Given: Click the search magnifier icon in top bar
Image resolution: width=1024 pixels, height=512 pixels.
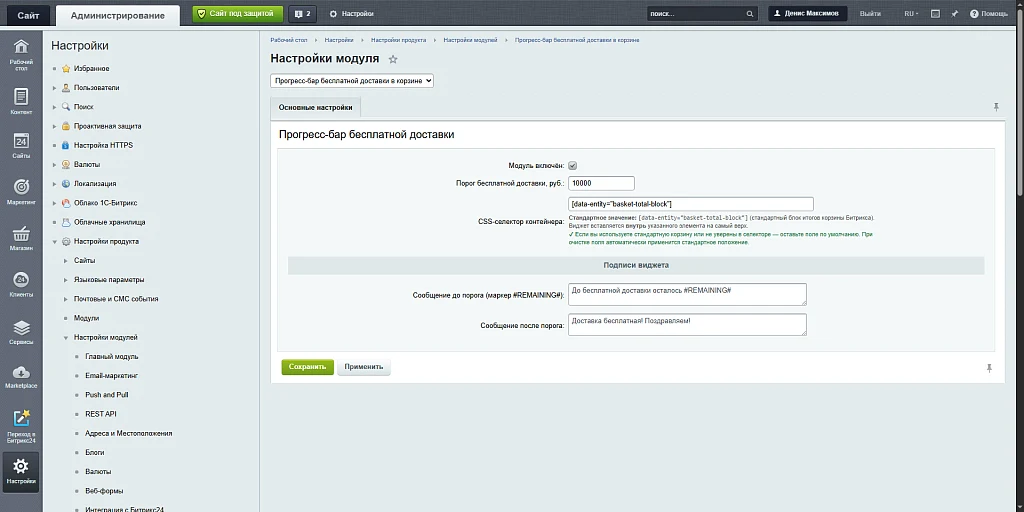Looking at the screenshot, I should (750, 14).
